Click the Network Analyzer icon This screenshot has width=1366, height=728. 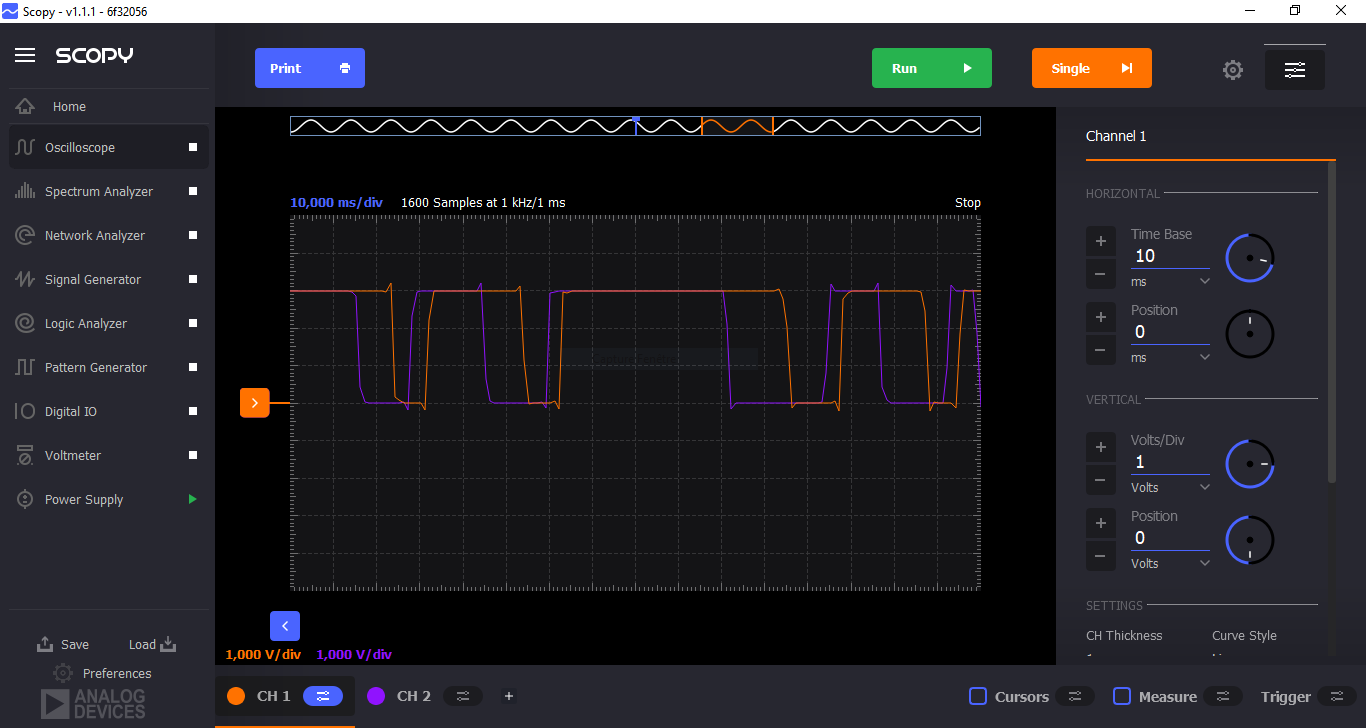[25, 235]
